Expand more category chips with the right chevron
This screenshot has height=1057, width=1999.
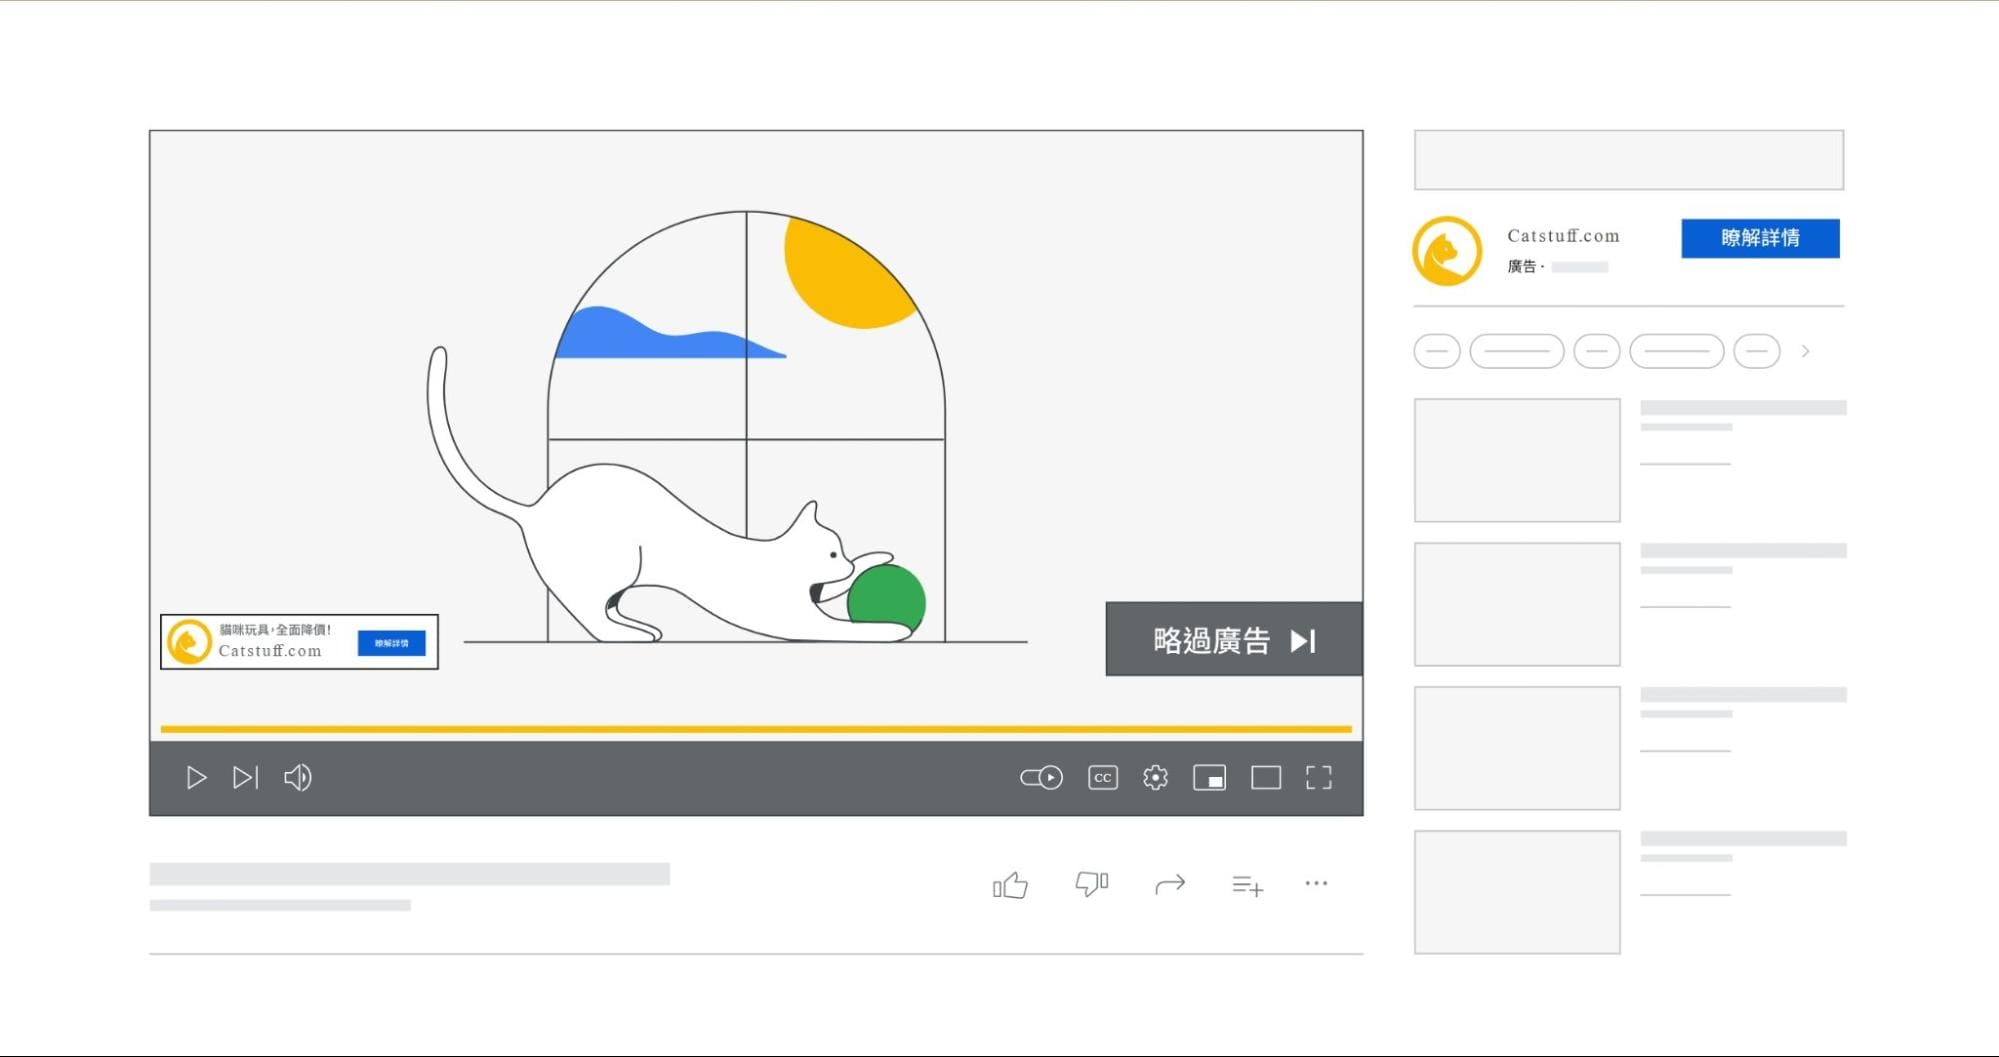point(1806,352)
